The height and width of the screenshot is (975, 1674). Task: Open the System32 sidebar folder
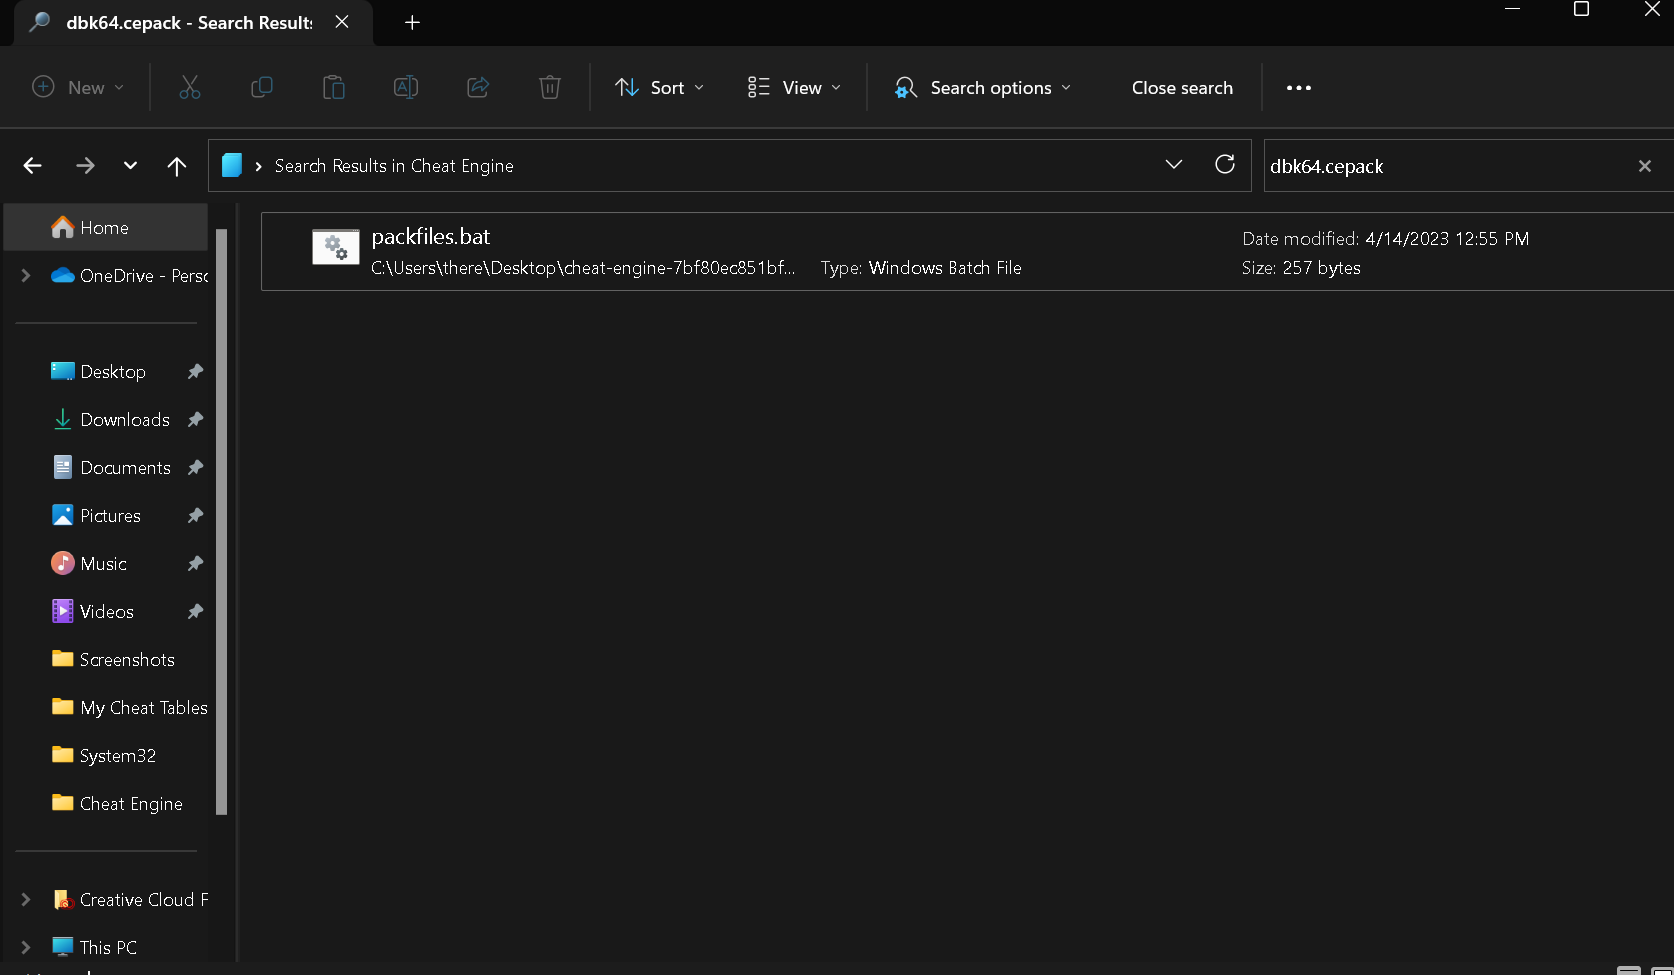(x=106, y=756)
